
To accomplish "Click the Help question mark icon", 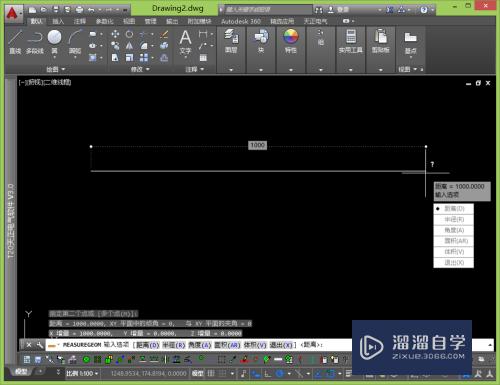I will point(424,10).
